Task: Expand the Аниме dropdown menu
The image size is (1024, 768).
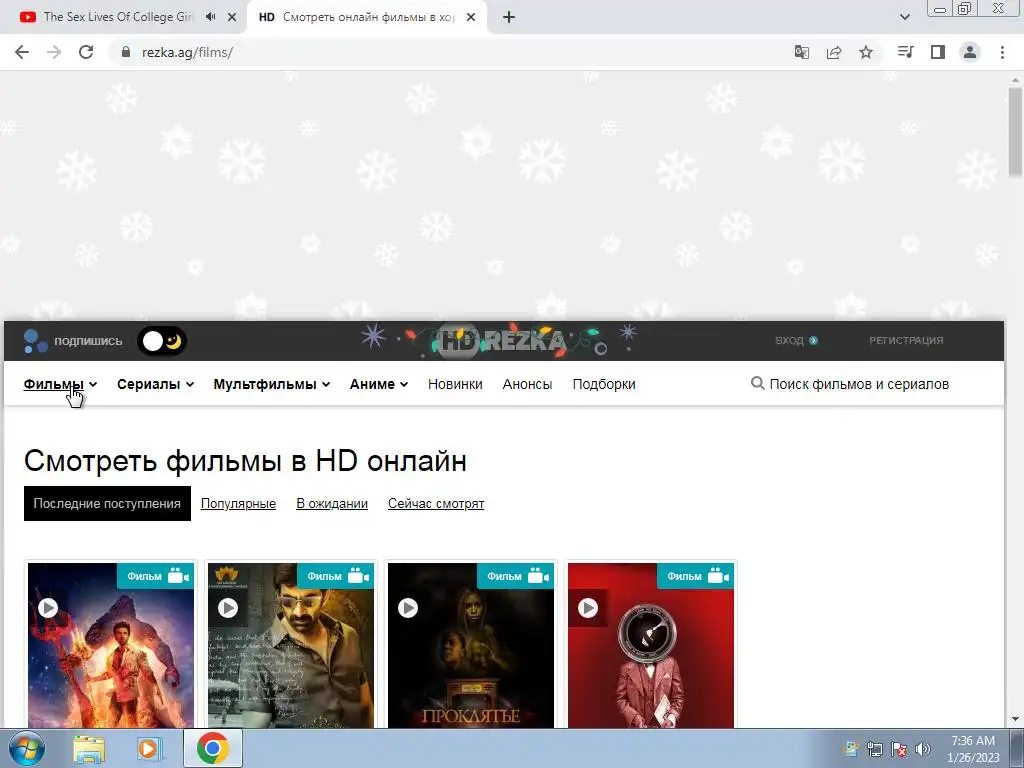Action: (x=379, y=384)
